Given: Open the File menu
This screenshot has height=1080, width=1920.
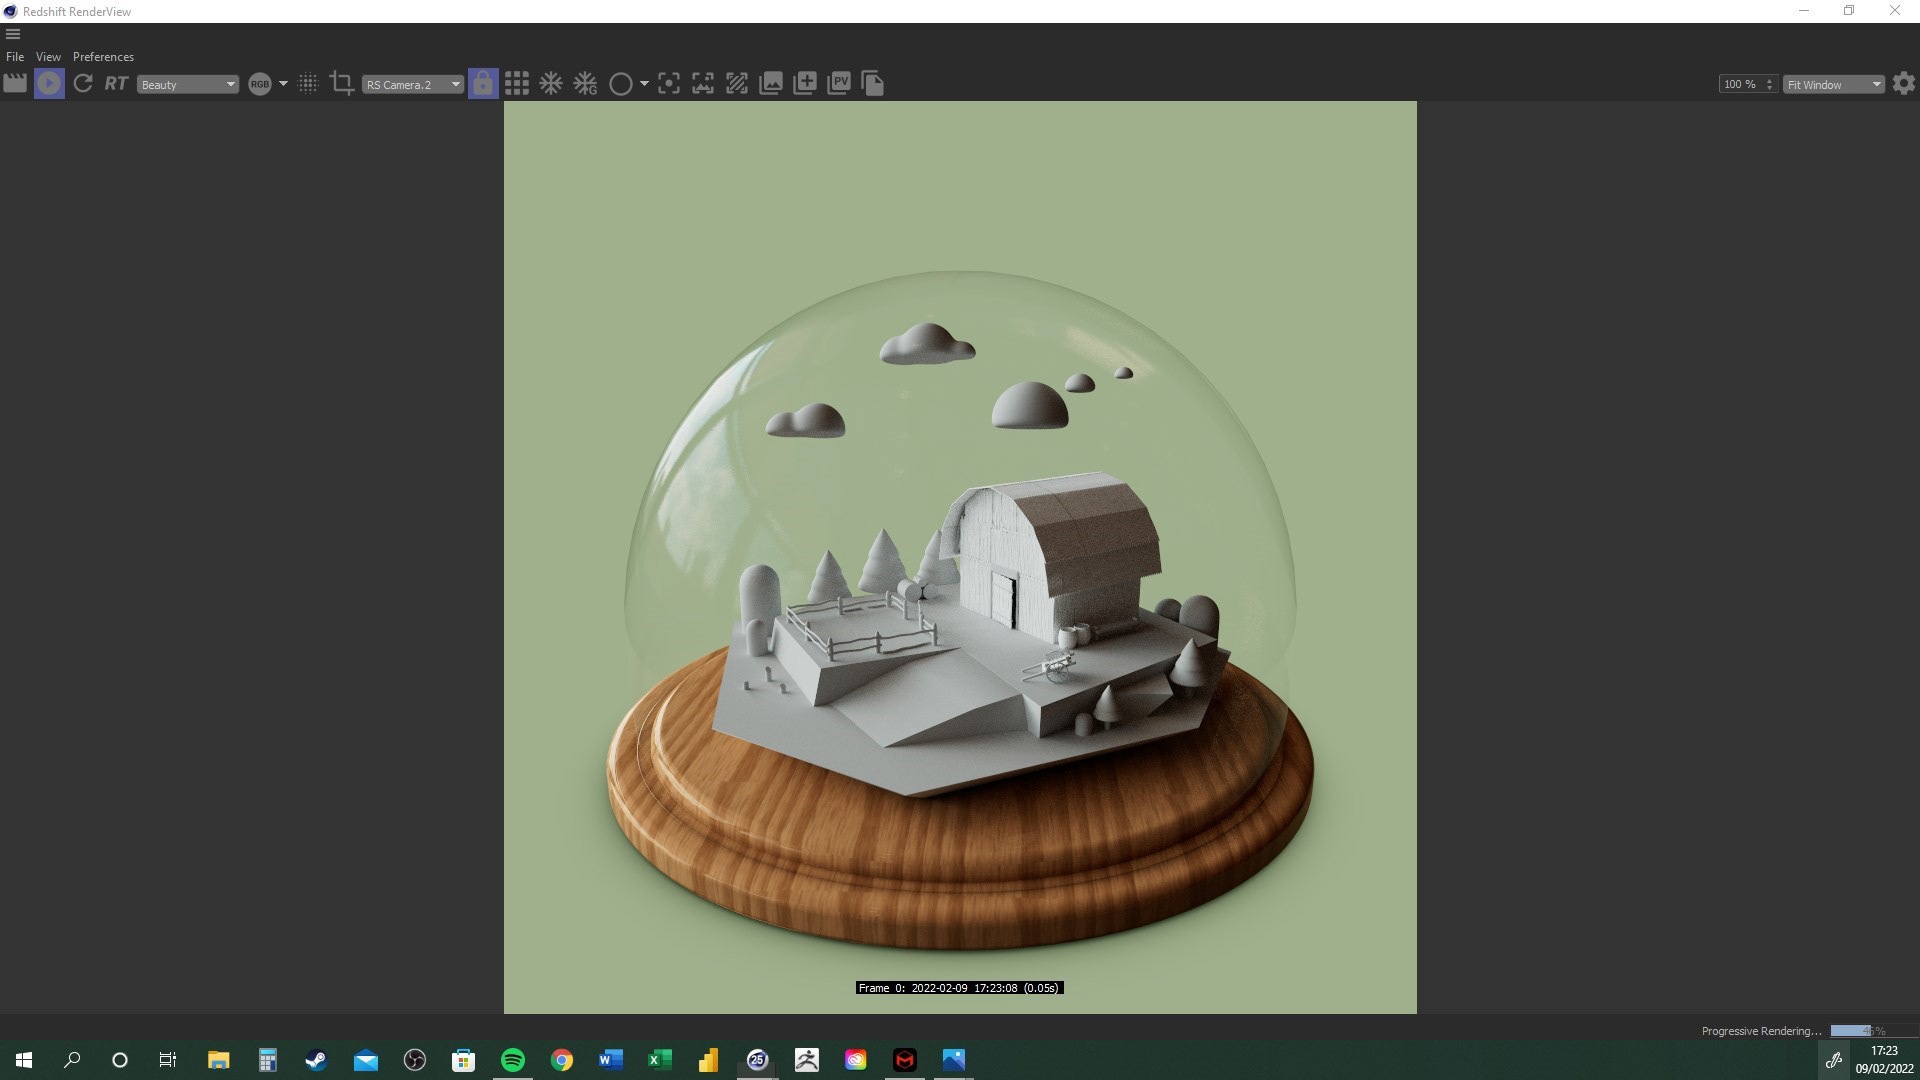Looking at the screenshot, I should click(x=15, y=57).
